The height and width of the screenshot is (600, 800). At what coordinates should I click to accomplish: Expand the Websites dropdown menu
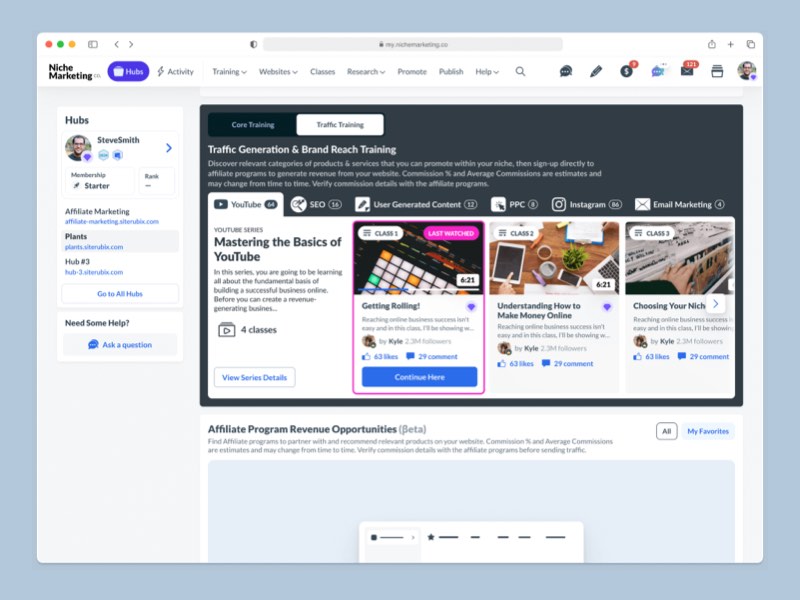[x=278, y=72]
